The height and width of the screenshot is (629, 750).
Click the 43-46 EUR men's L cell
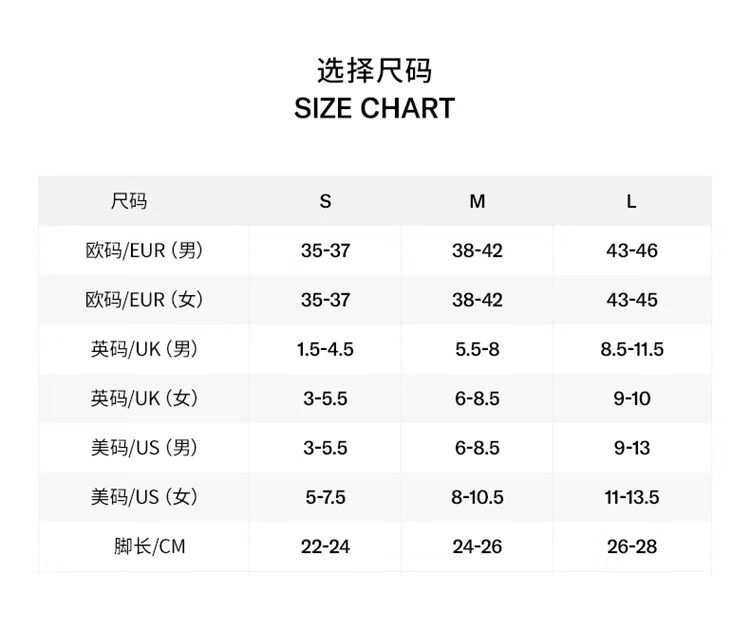631,250
